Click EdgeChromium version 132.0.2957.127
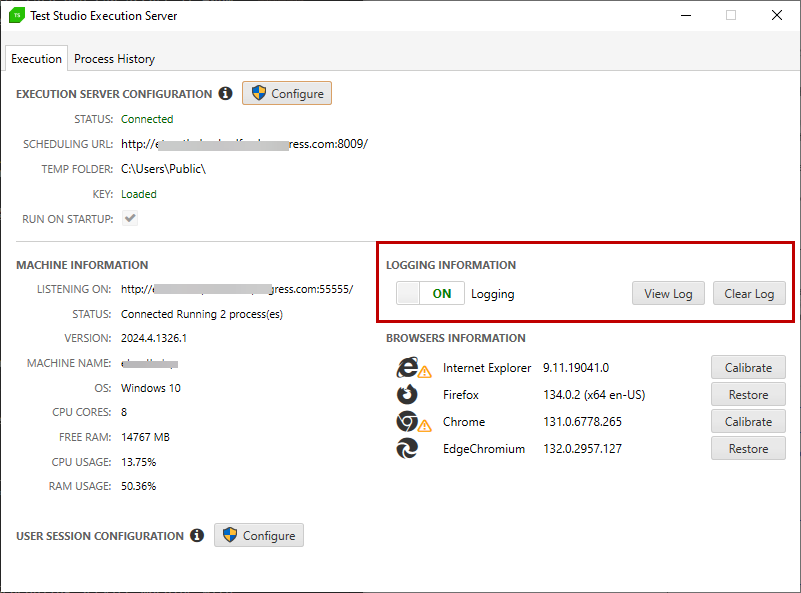This screenshot has width=801, height=593. click(x=582, y=449)
